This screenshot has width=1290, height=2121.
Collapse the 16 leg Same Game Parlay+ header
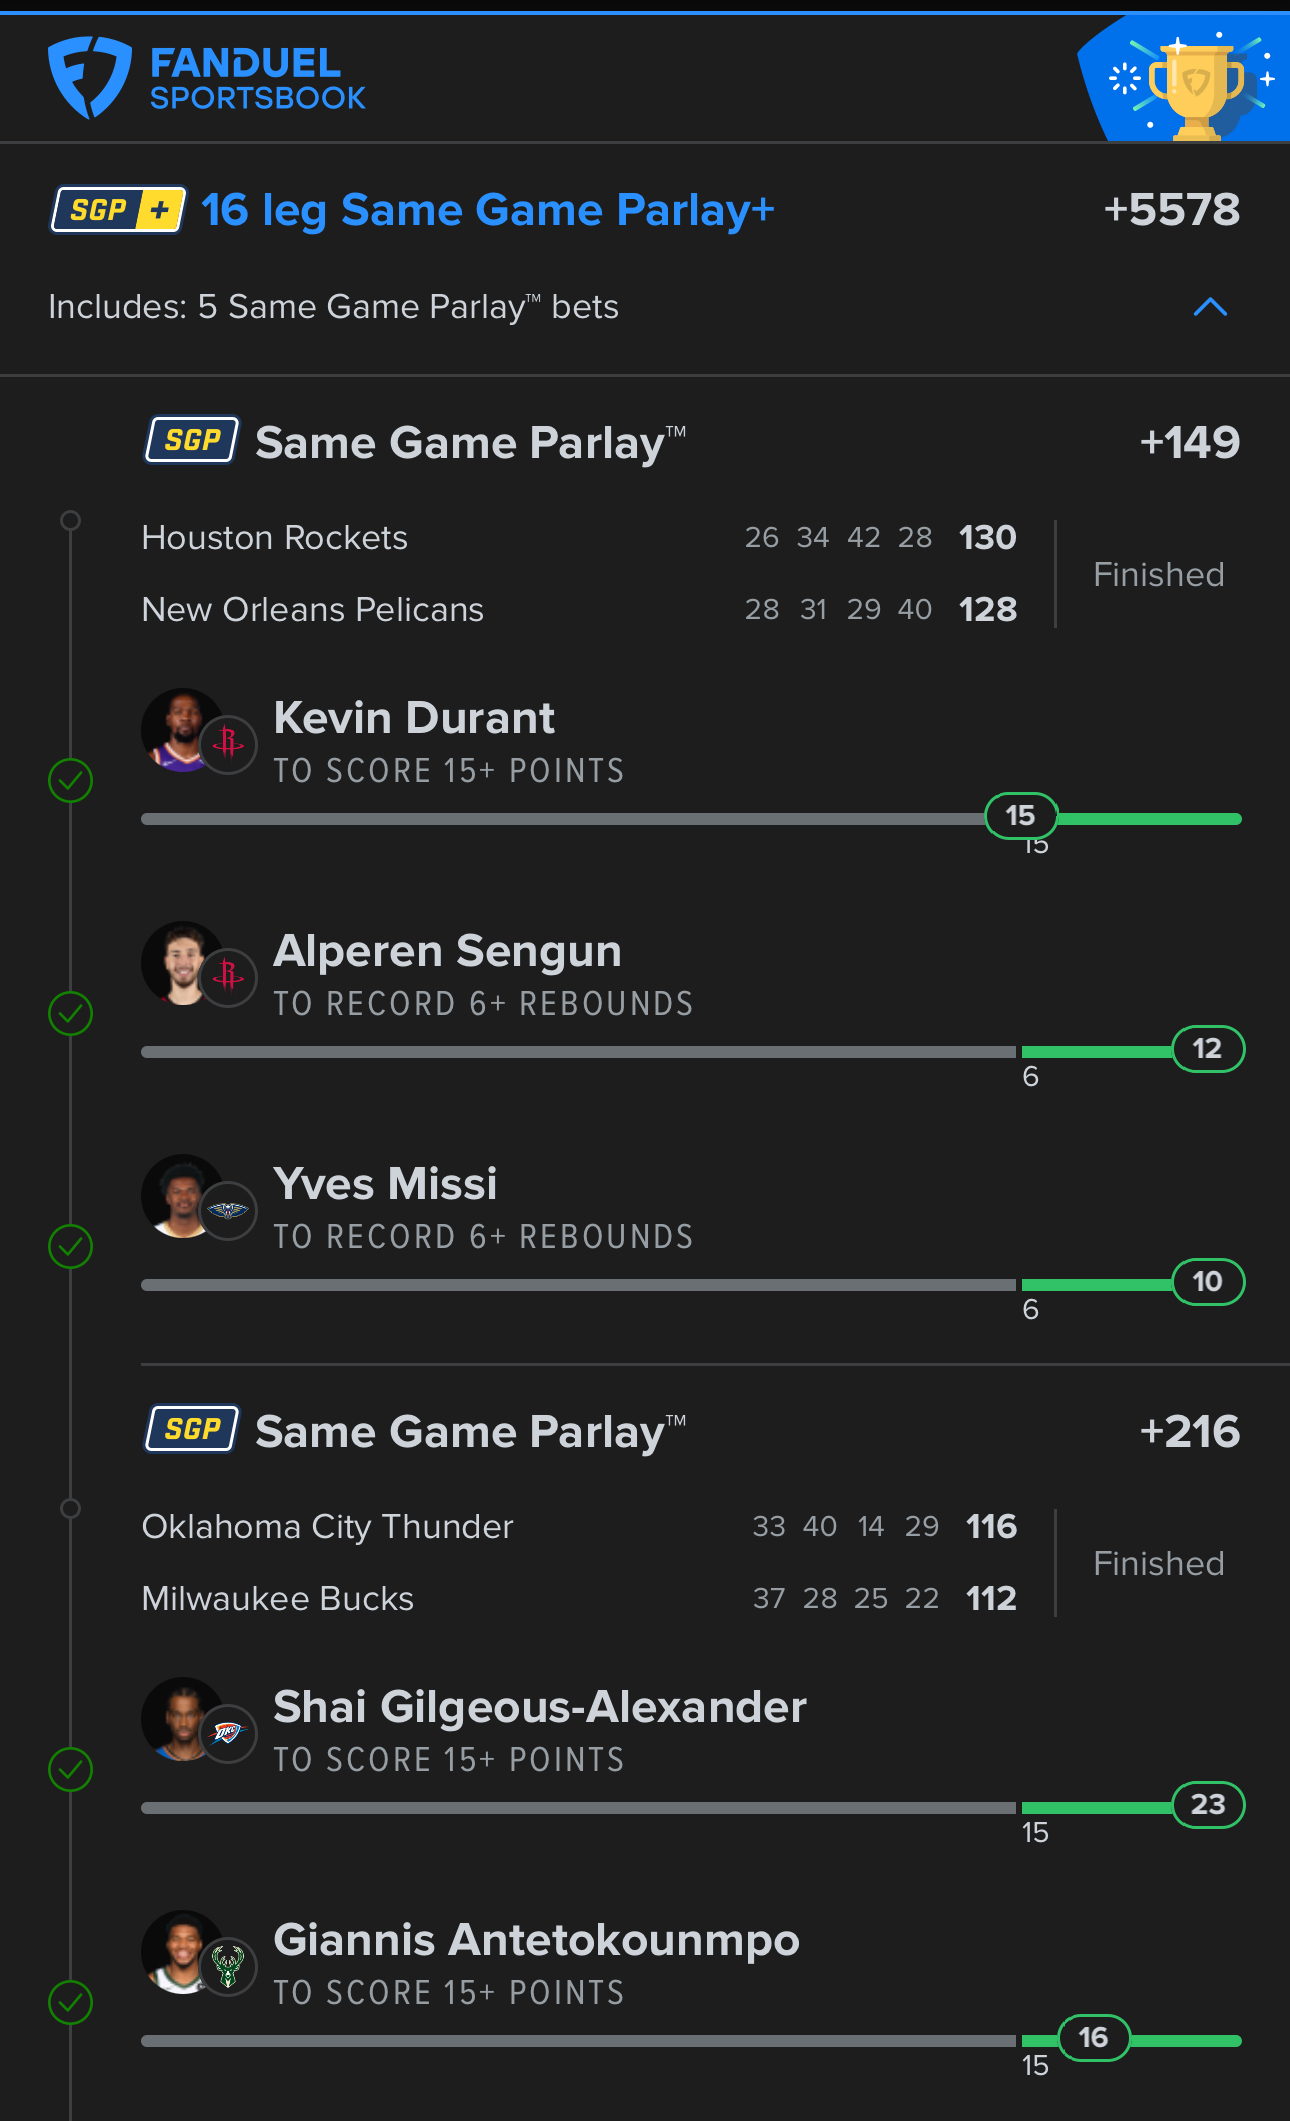tap(487, 210)
